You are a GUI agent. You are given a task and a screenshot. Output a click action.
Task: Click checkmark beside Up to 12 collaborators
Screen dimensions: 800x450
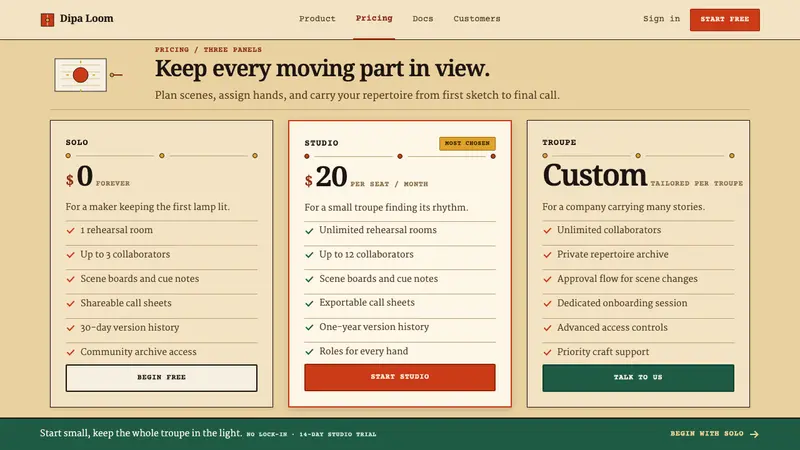309,255
